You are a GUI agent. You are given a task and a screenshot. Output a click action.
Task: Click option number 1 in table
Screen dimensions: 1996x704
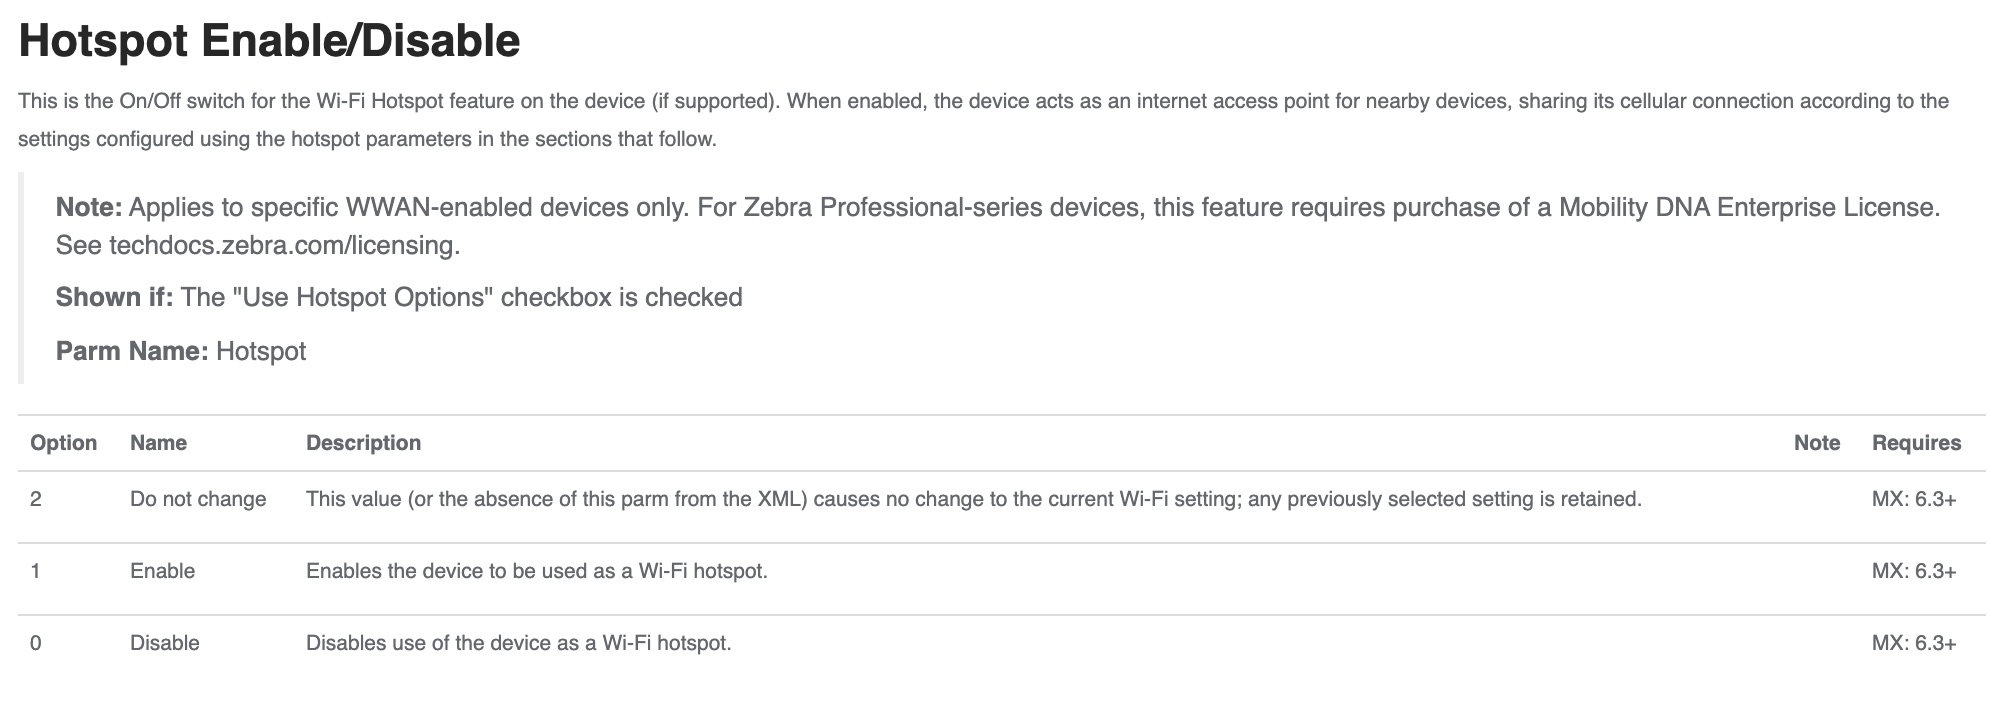36,571
